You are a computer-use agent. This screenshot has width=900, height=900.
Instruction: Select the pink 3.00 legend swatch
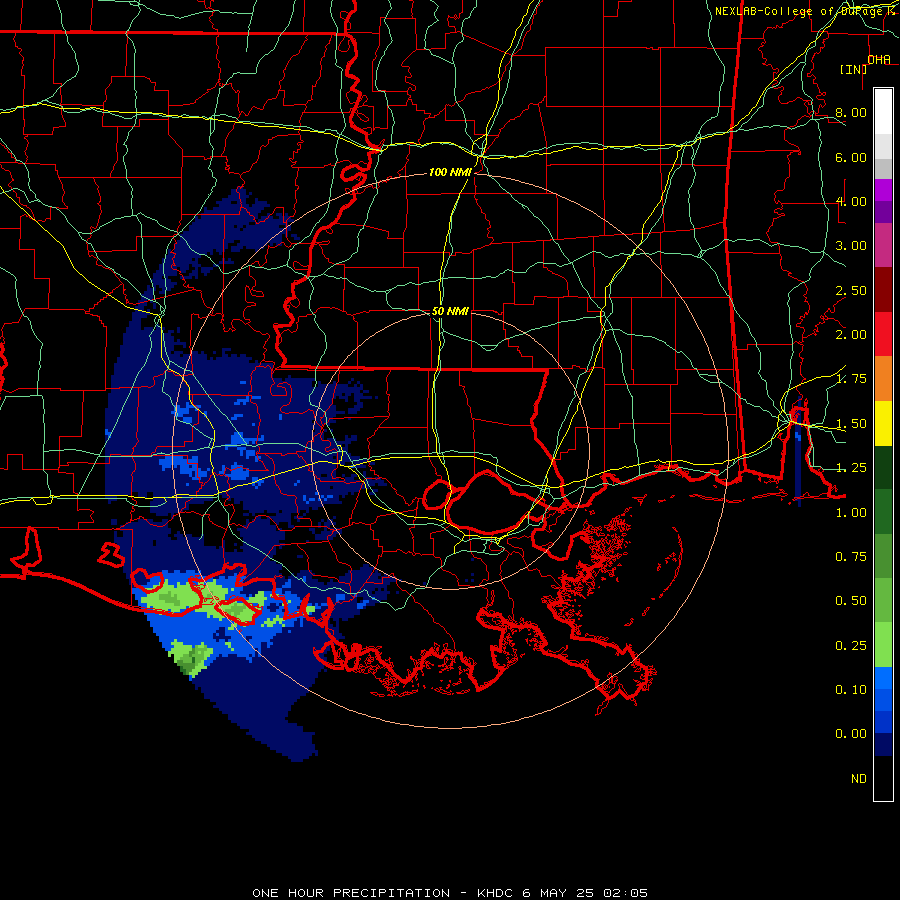(883, 245)
